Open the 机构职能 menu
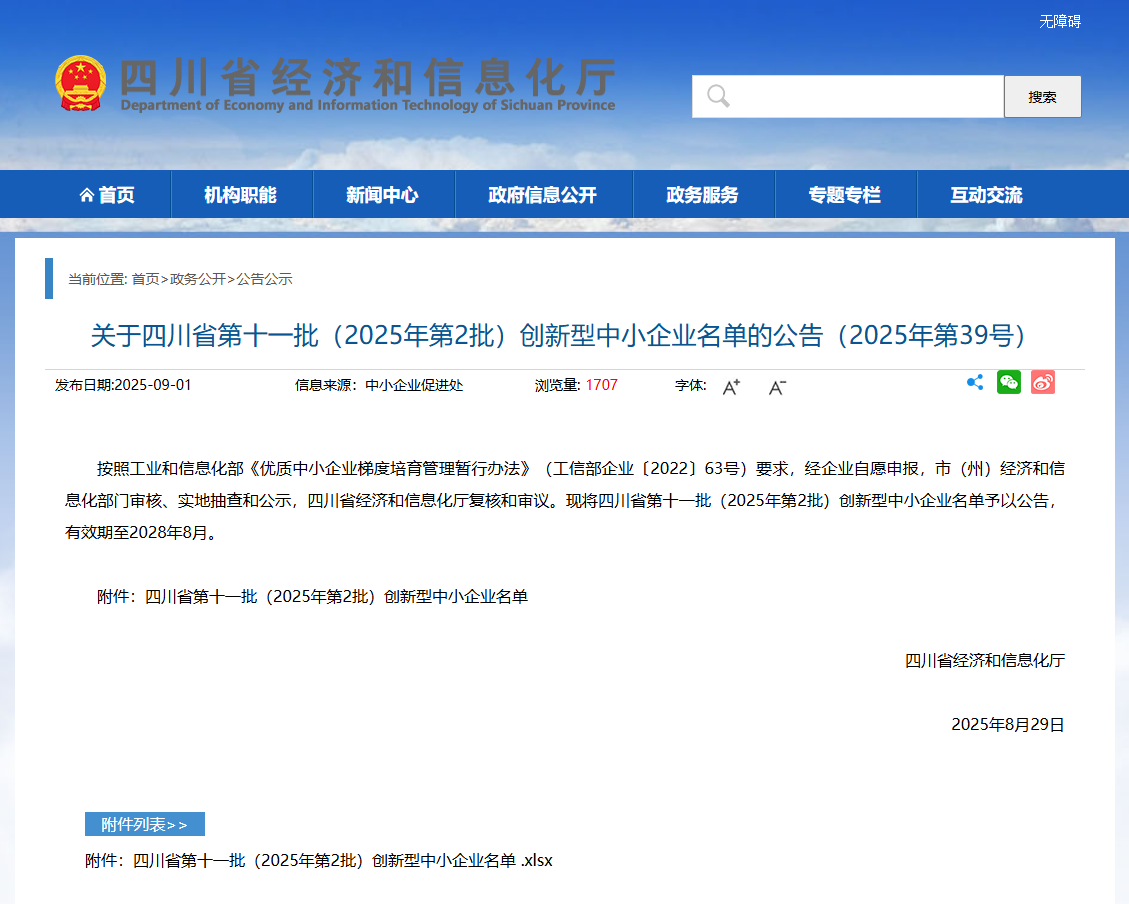This screenshot has width=1129, height=904. tap(242, 194)
